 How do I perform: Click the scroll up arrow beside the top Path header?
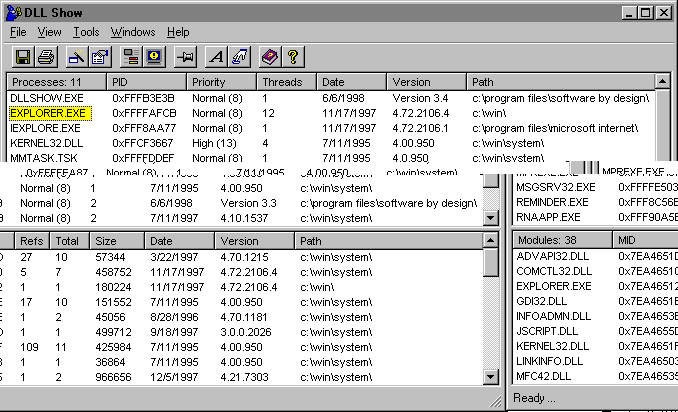click(x=662, y=81)
